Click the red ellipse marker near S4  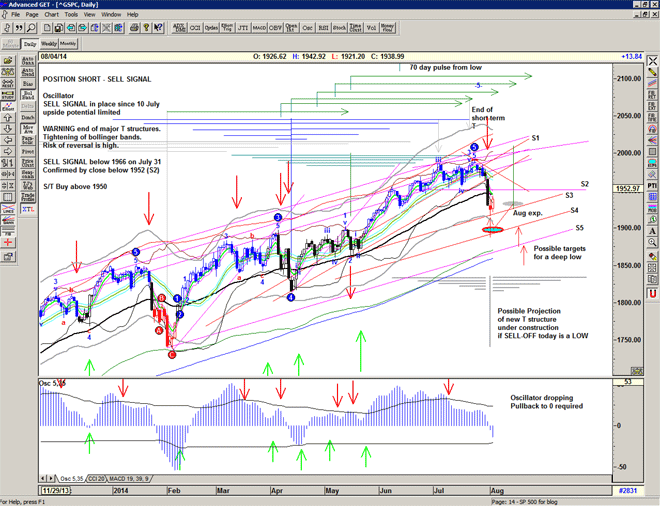493,230
